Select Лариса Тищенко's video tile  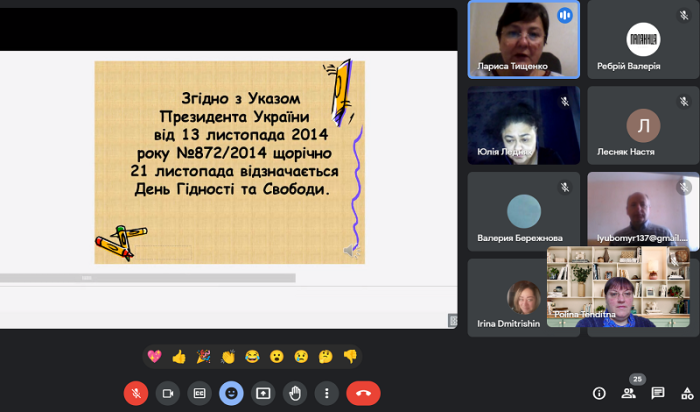(x=523, y=39)
